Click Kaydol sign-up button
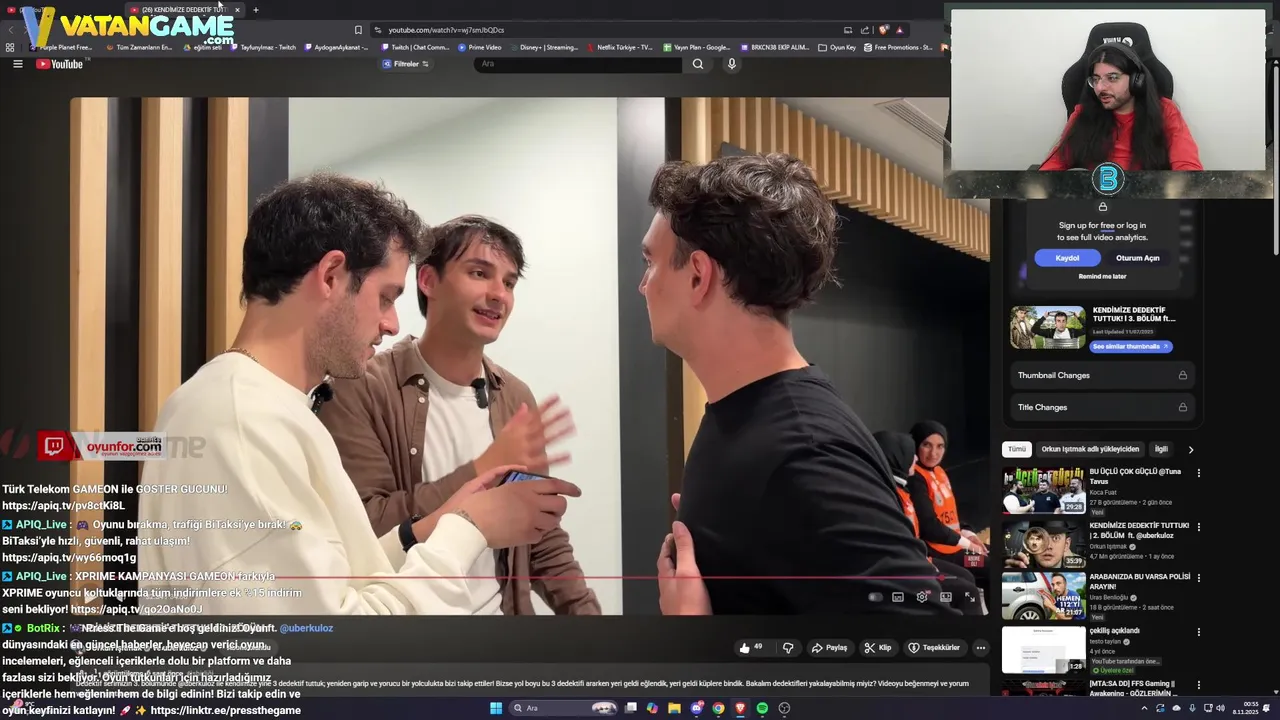The width and height of the screenshot is (1280, 720). click(x=1067, y=258)
